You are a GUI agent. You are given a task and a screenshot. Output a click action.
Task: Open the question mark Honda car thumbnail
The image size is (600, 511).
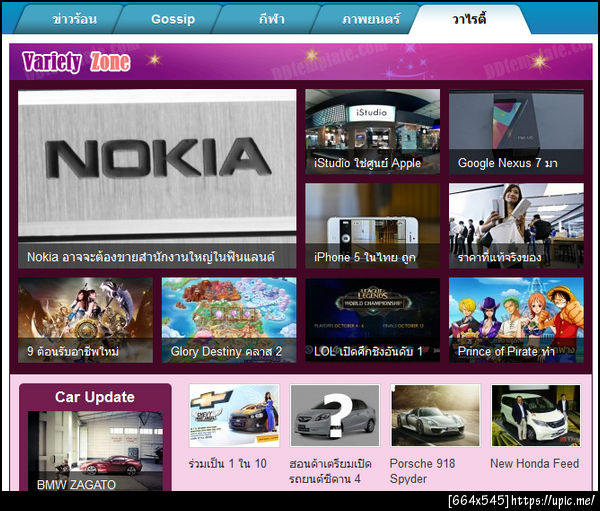[335, 416]
